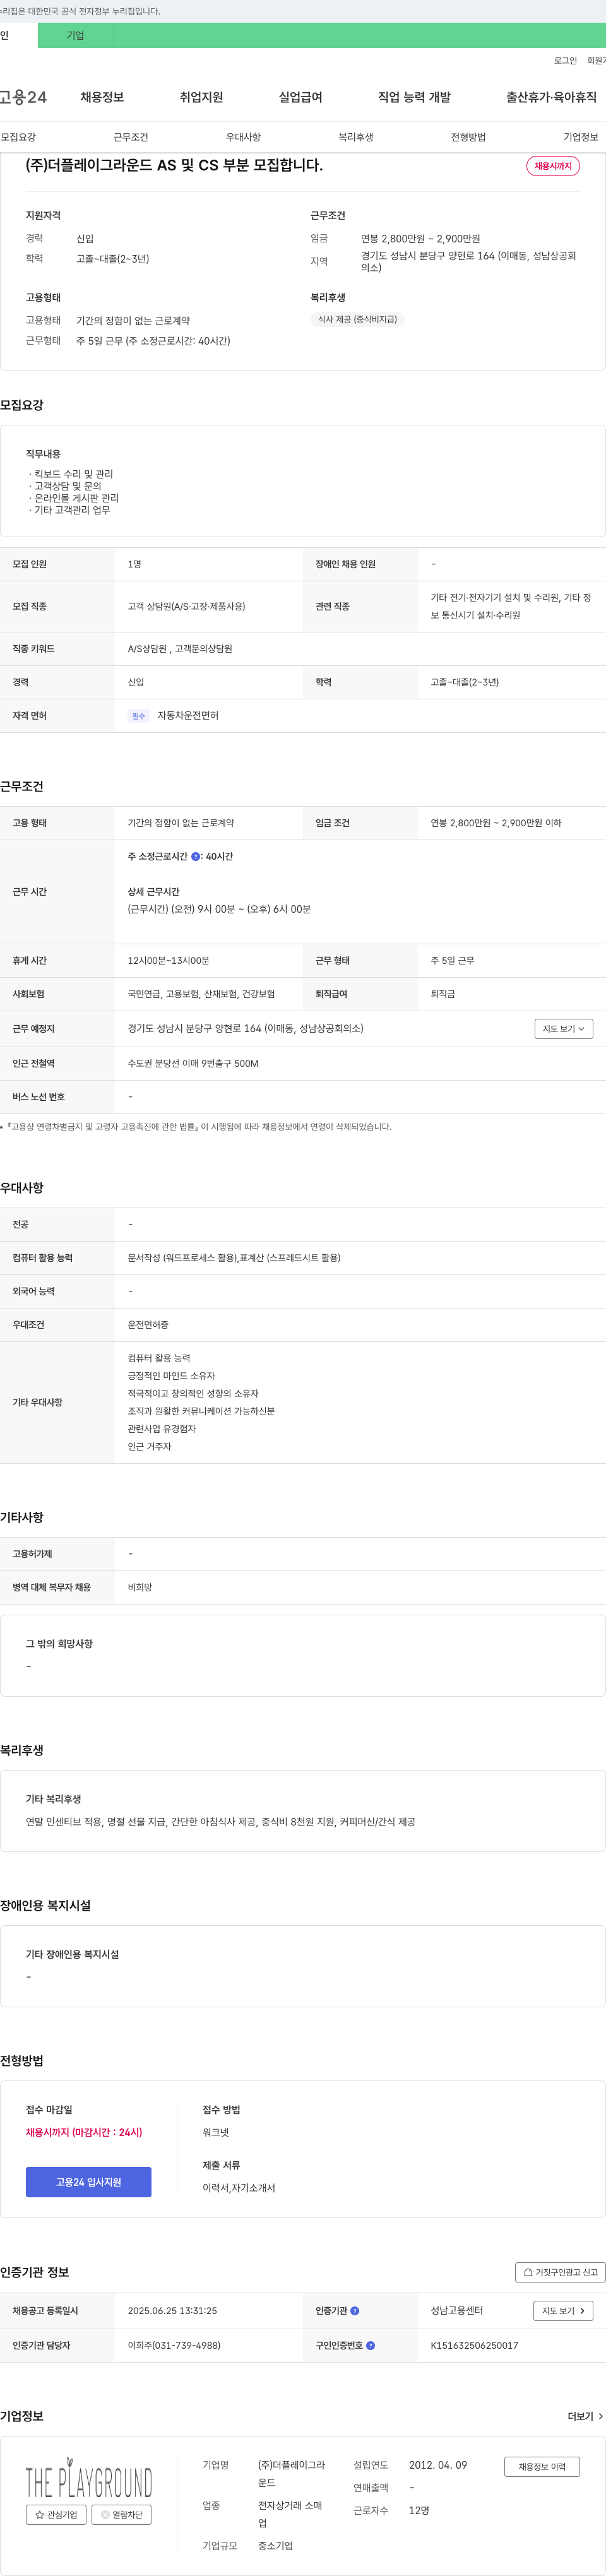
Task: Open 직업 능력 개발 menu
Action: click(414, 97)
